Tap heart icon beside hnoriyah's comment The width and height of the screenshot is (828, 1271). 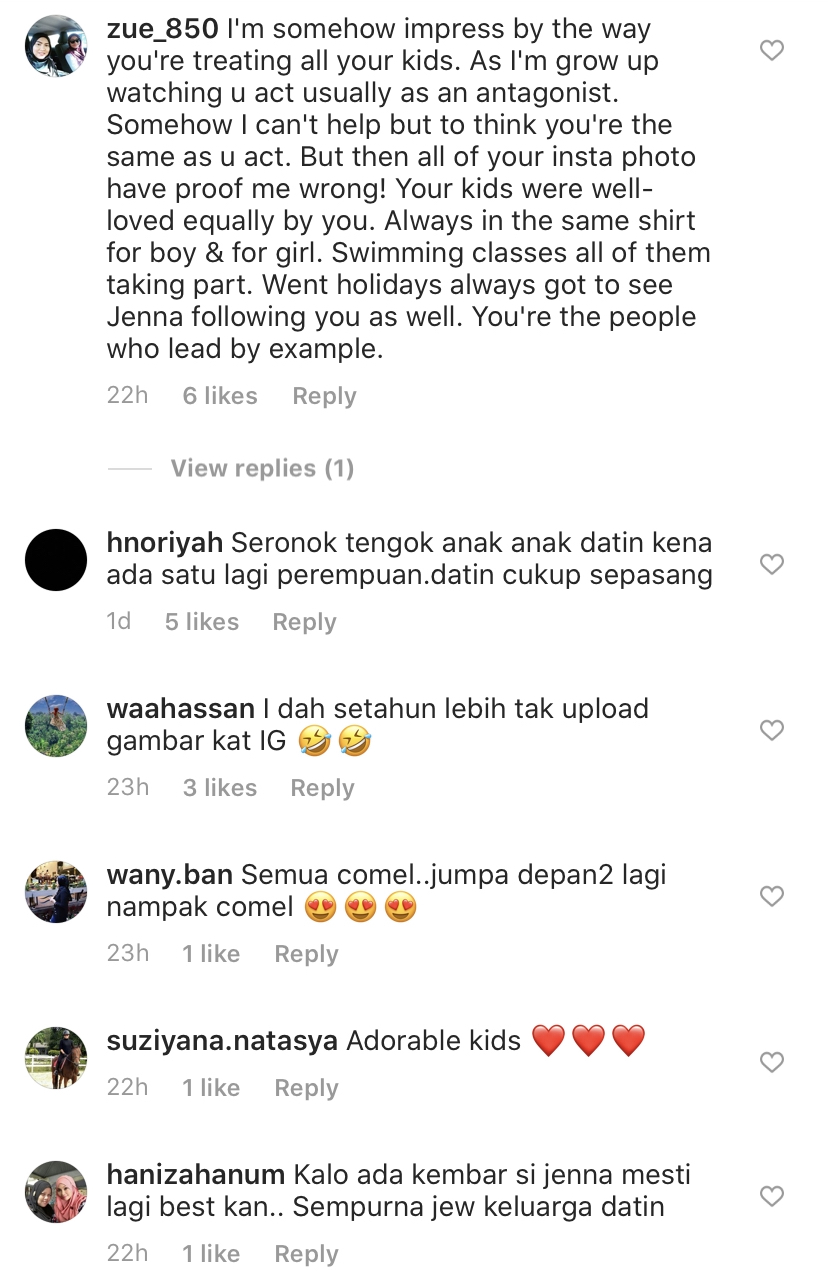[772, 564]
